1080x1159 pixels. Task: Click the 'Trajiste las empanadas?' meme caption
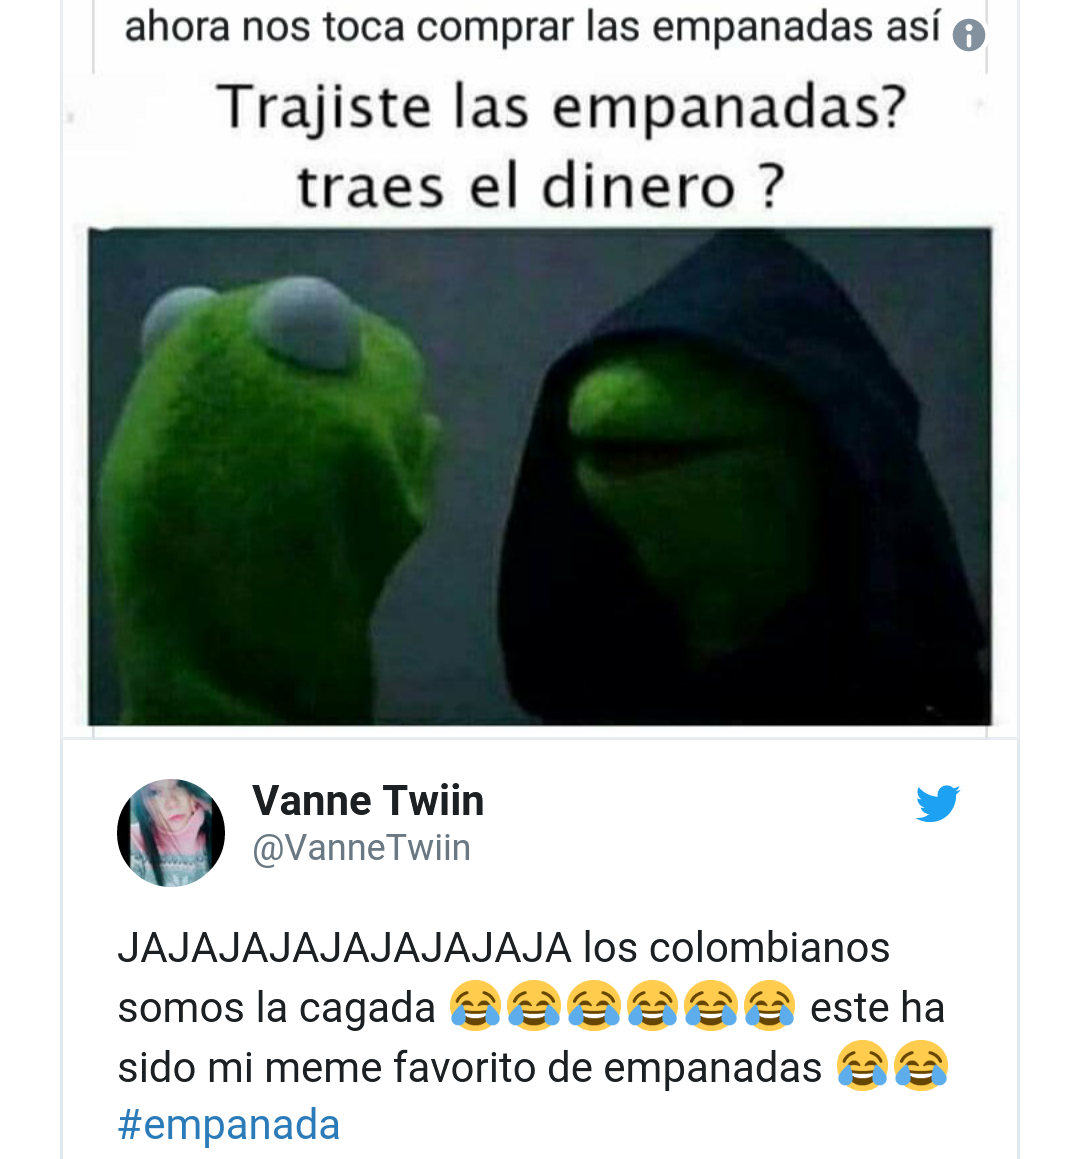[x=561, y=108]
